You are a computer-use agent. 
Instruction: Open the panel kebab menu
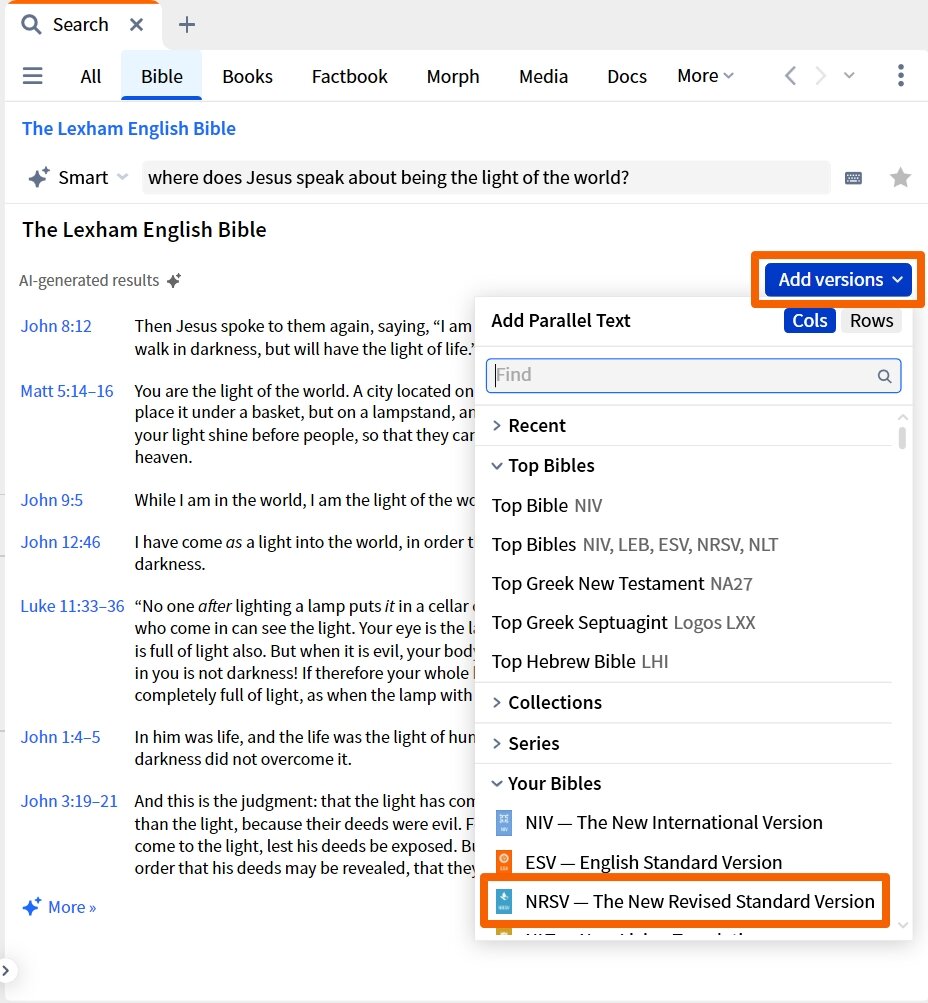[900, 75]
